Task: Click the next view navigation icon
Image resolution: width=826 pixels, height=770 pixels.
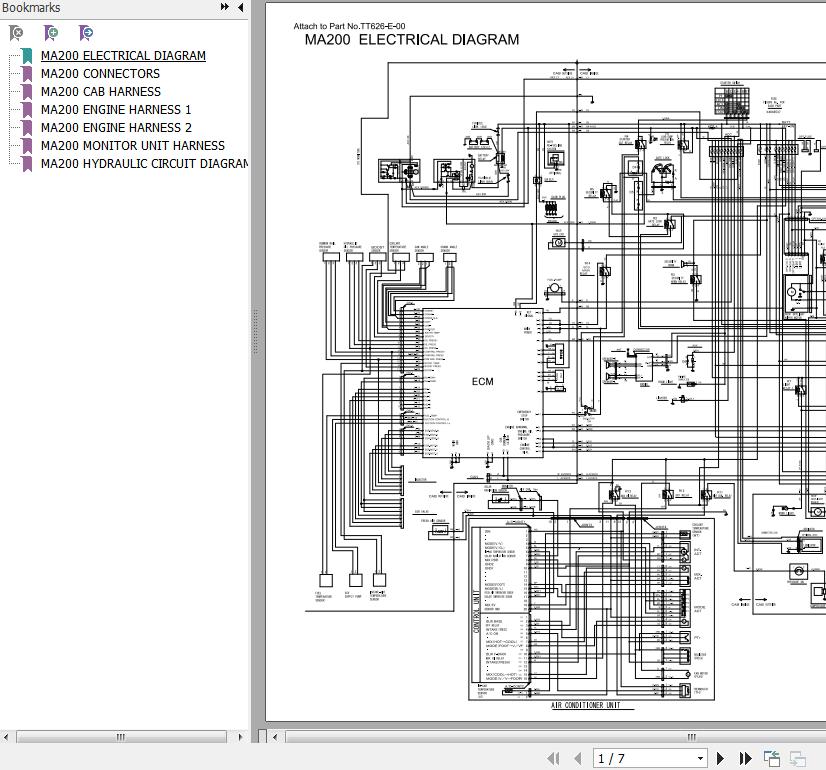Action: pos(798,758)
